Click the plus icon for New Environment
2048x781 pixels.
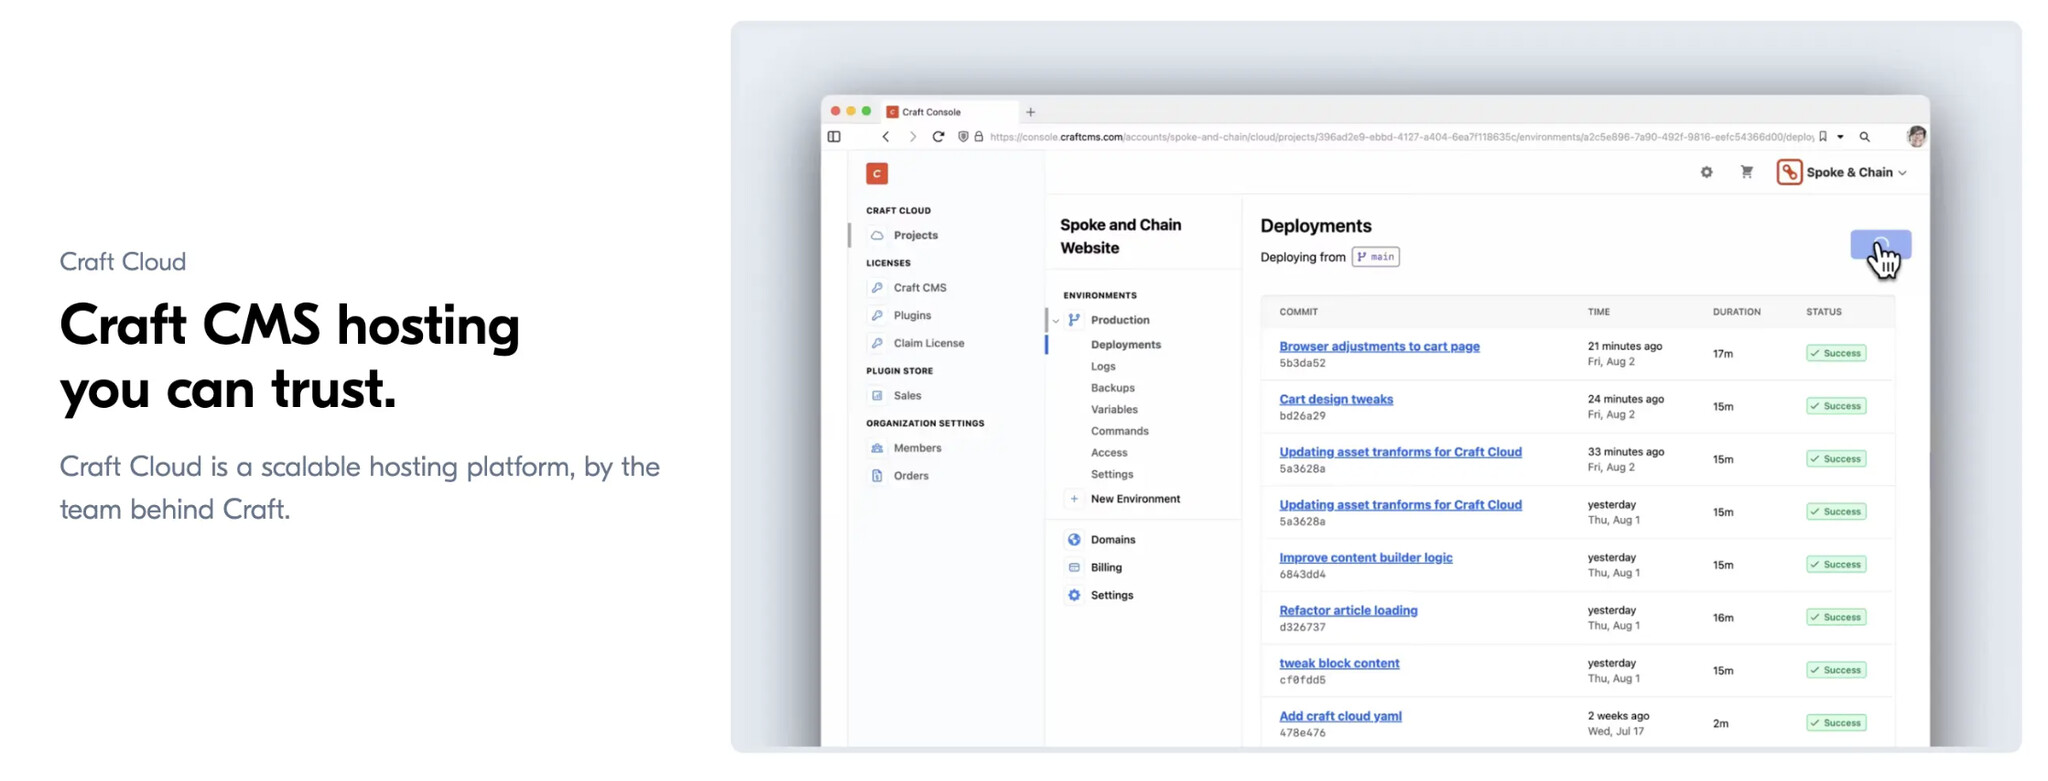point(1074,499)
